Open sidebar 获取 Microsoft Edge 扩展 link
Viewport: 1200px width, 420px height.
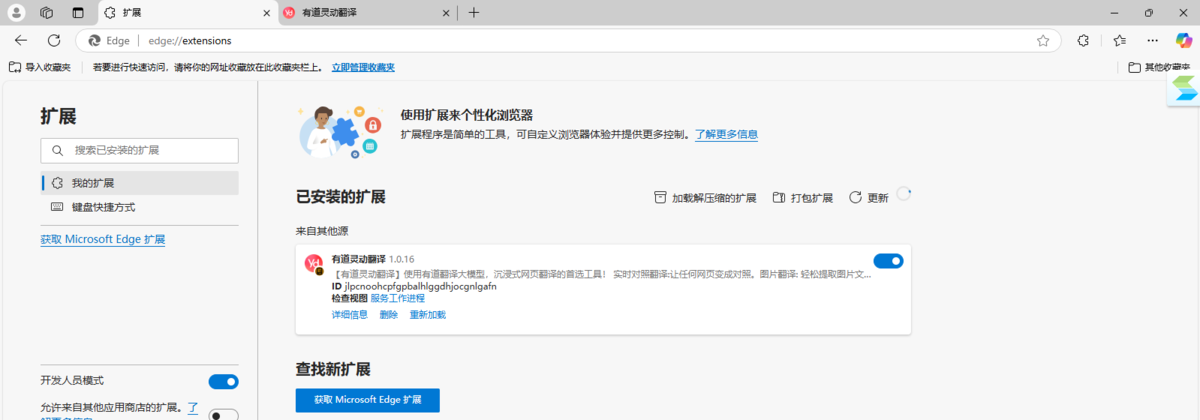[x=102, y=240]
